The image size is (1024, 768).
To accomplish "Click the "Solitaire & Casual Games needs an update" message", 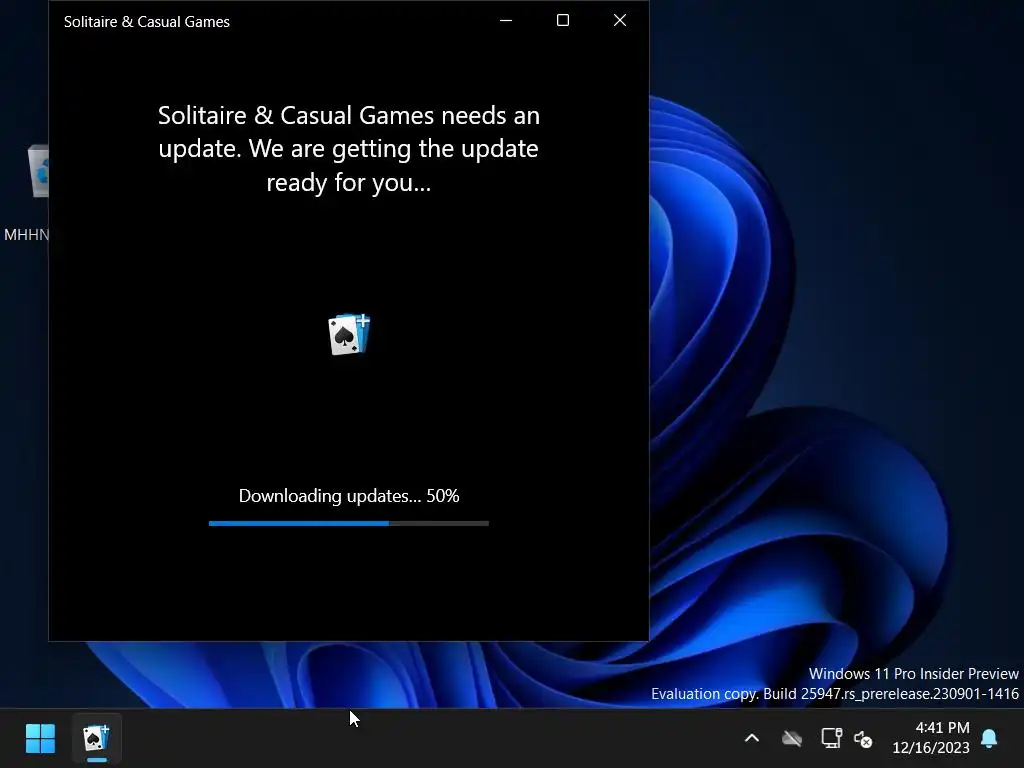I will click(349, 148).
